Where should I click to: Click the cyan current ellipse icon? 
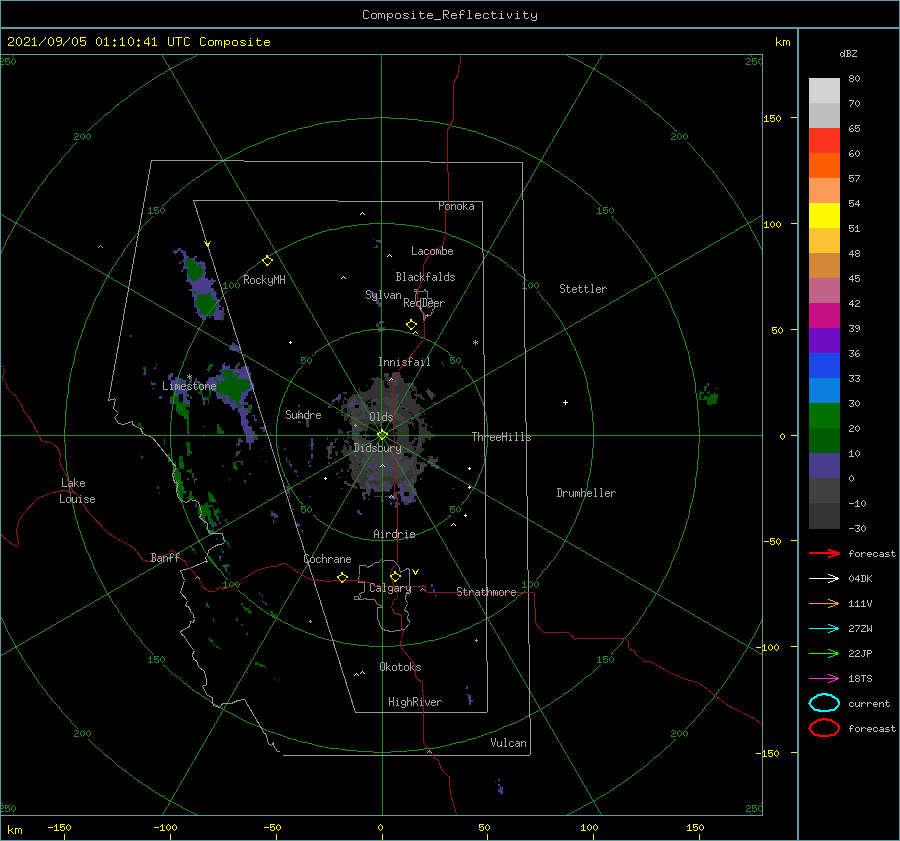coord(824,703)
